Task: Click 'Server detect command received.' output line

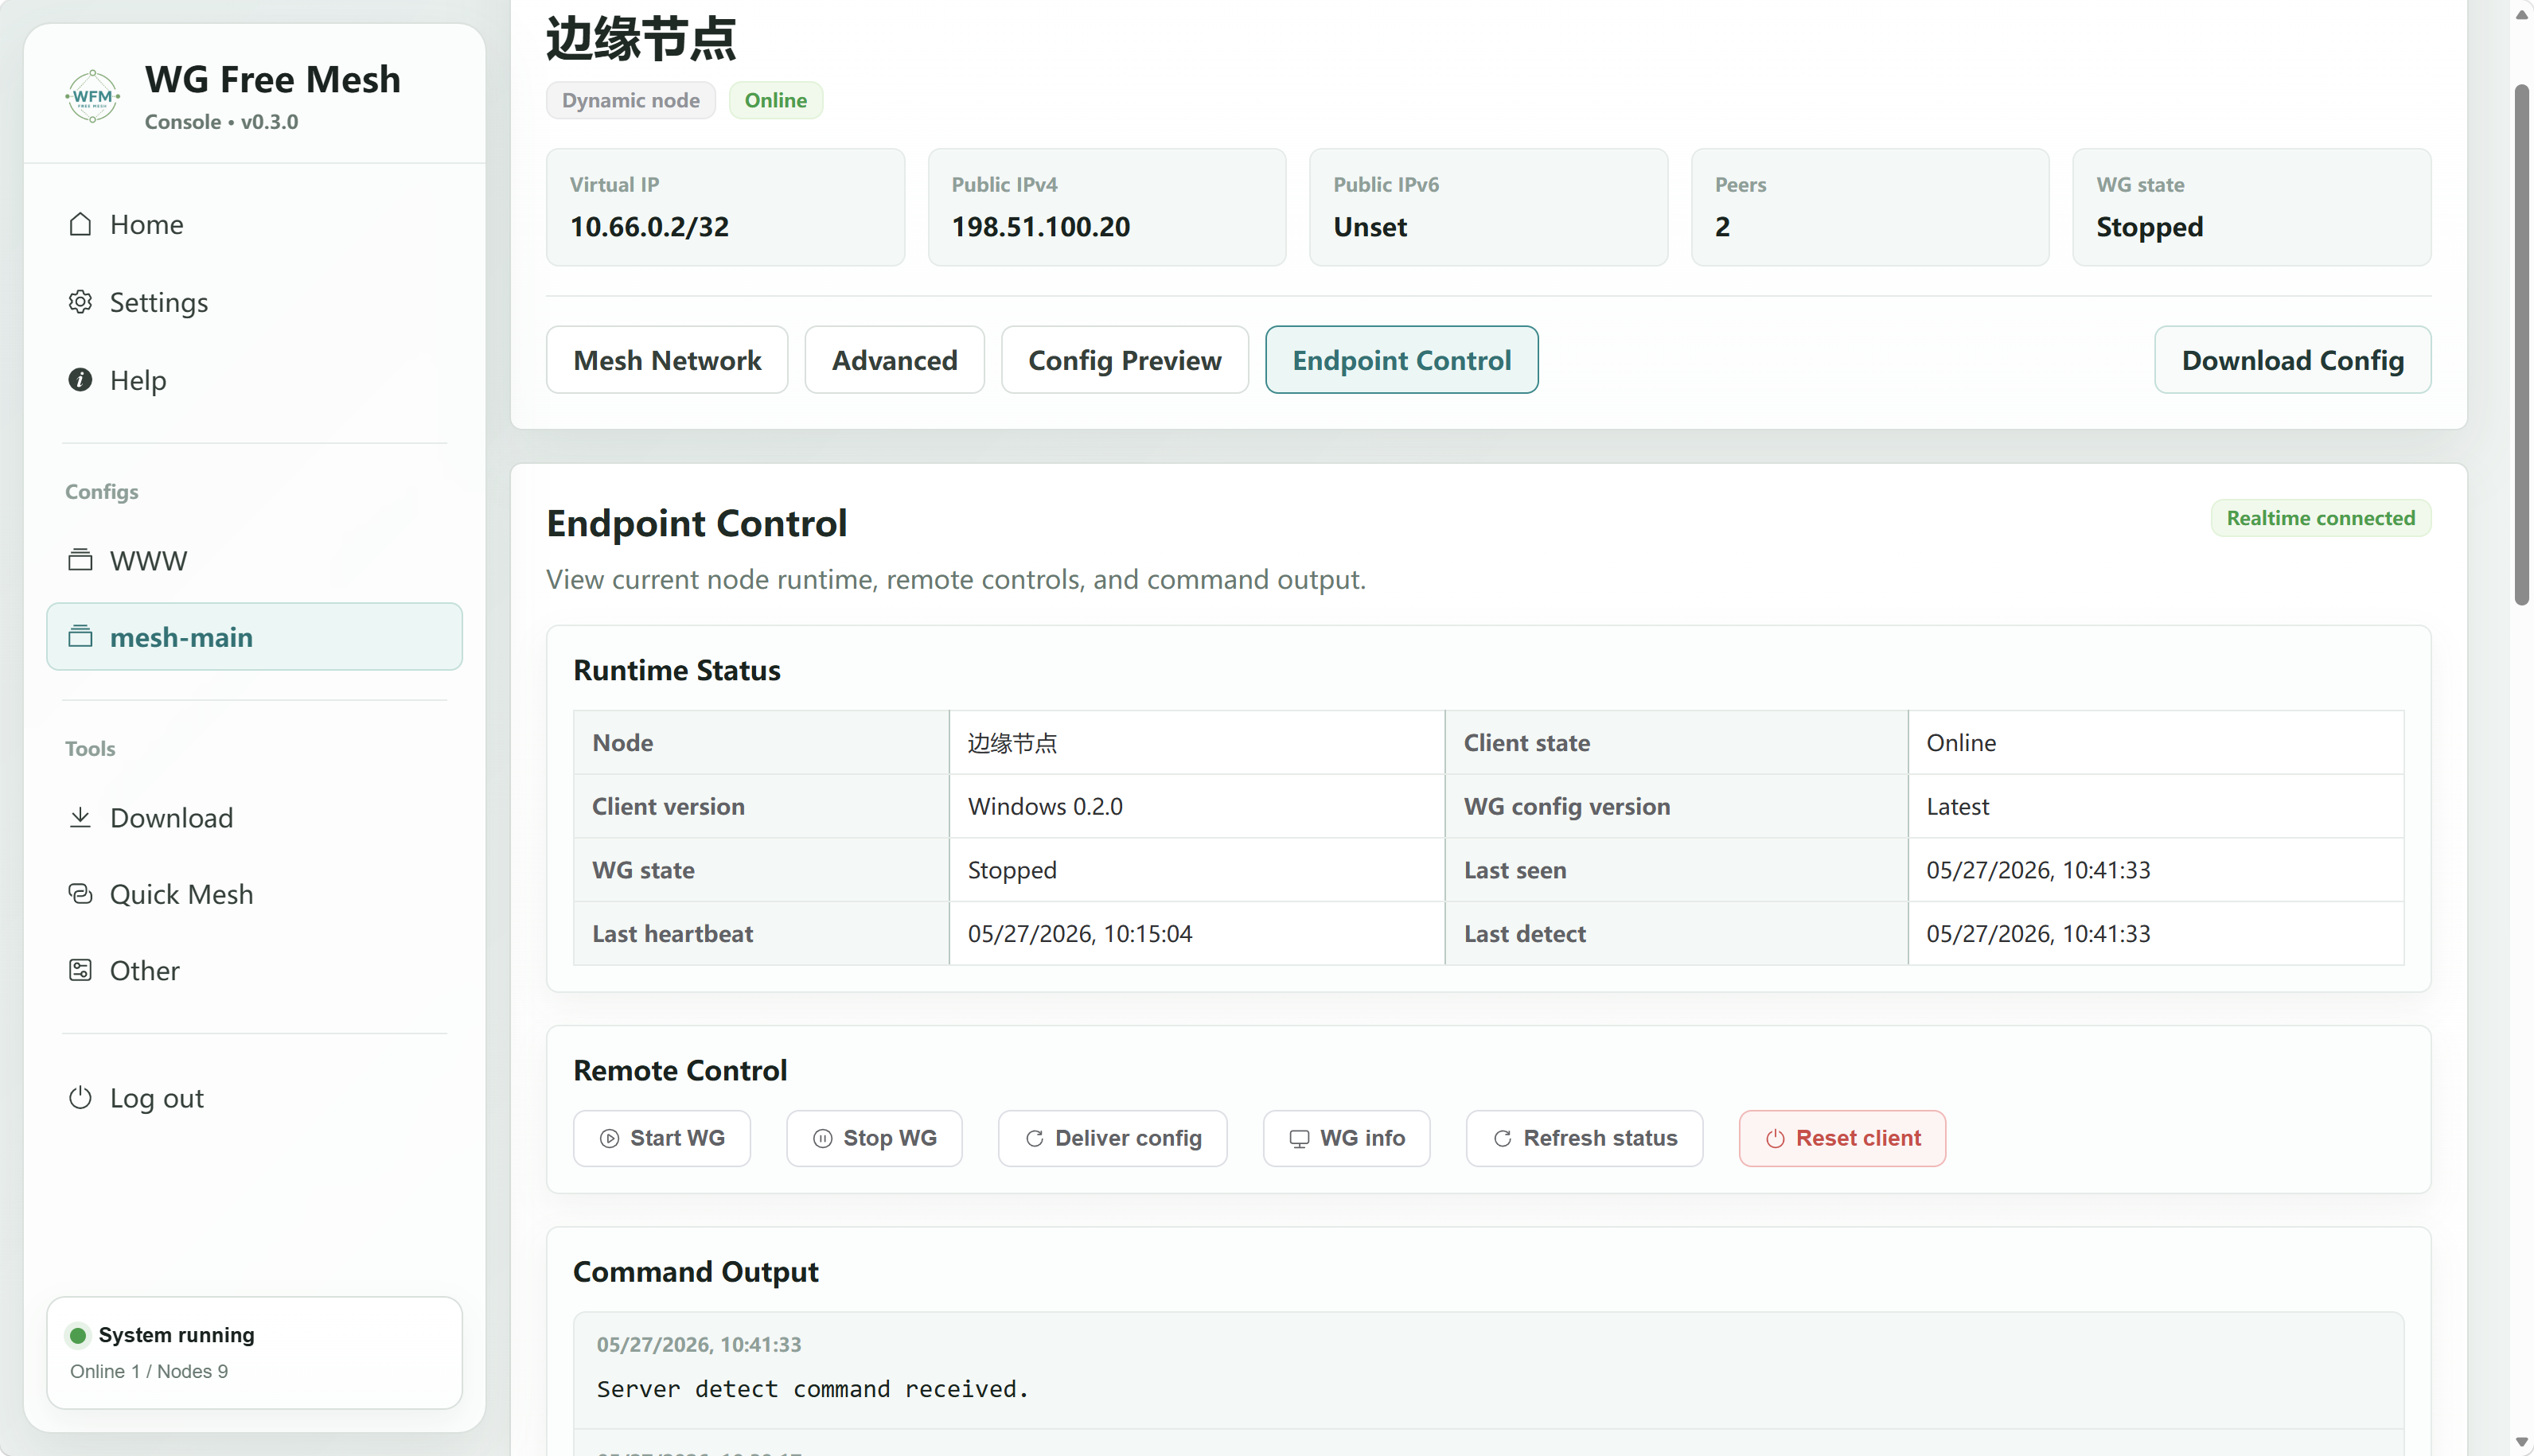Action: tap(812, 1389)
